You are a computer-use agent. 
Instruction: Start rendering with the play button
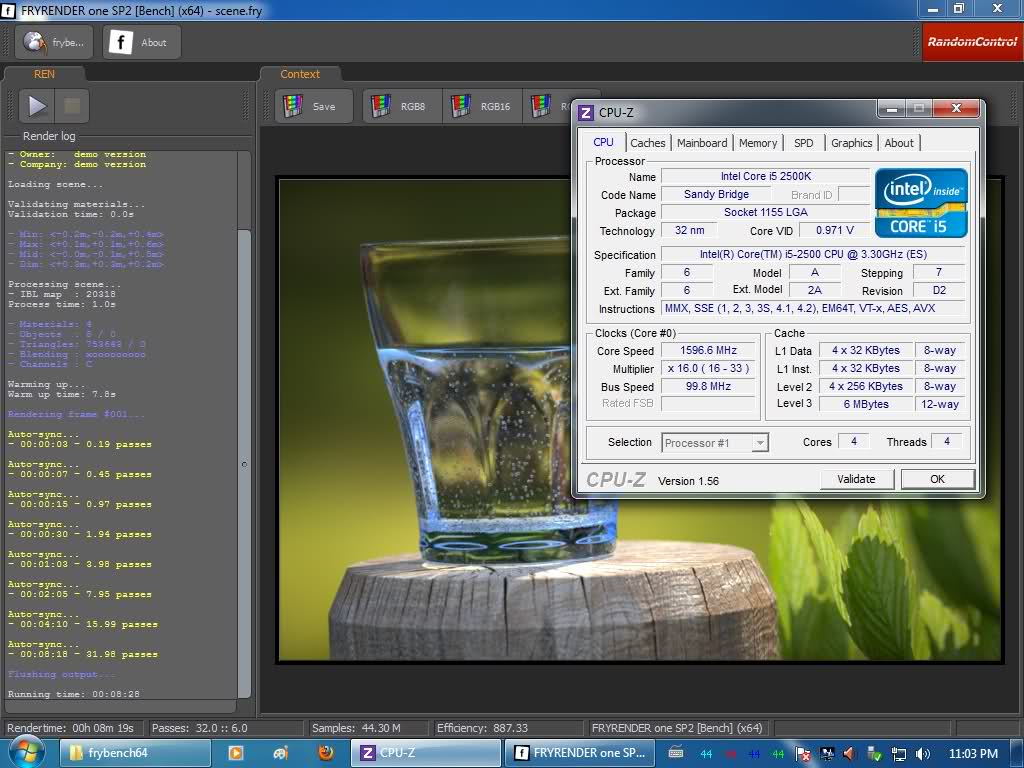click(37, 106)
